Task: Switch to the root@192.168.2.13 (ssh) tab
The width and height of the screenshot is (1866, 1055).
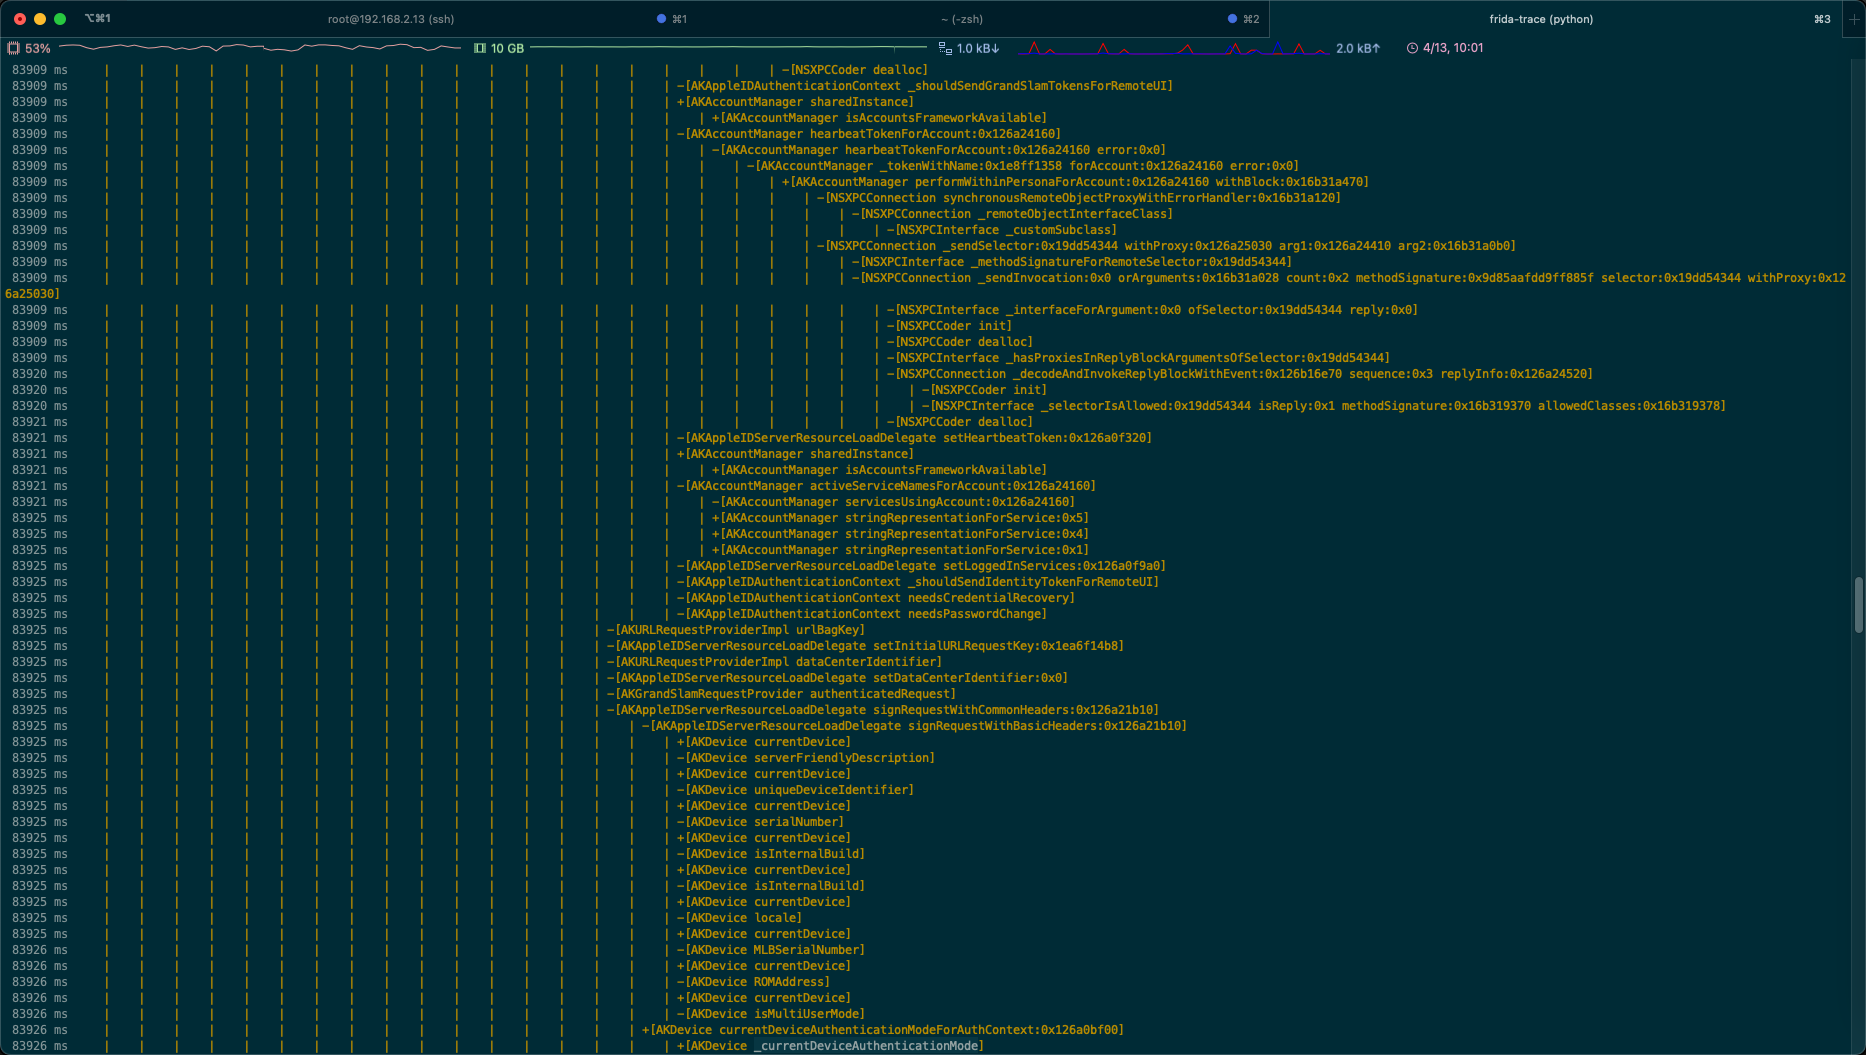Action: [x=391, y=19]
